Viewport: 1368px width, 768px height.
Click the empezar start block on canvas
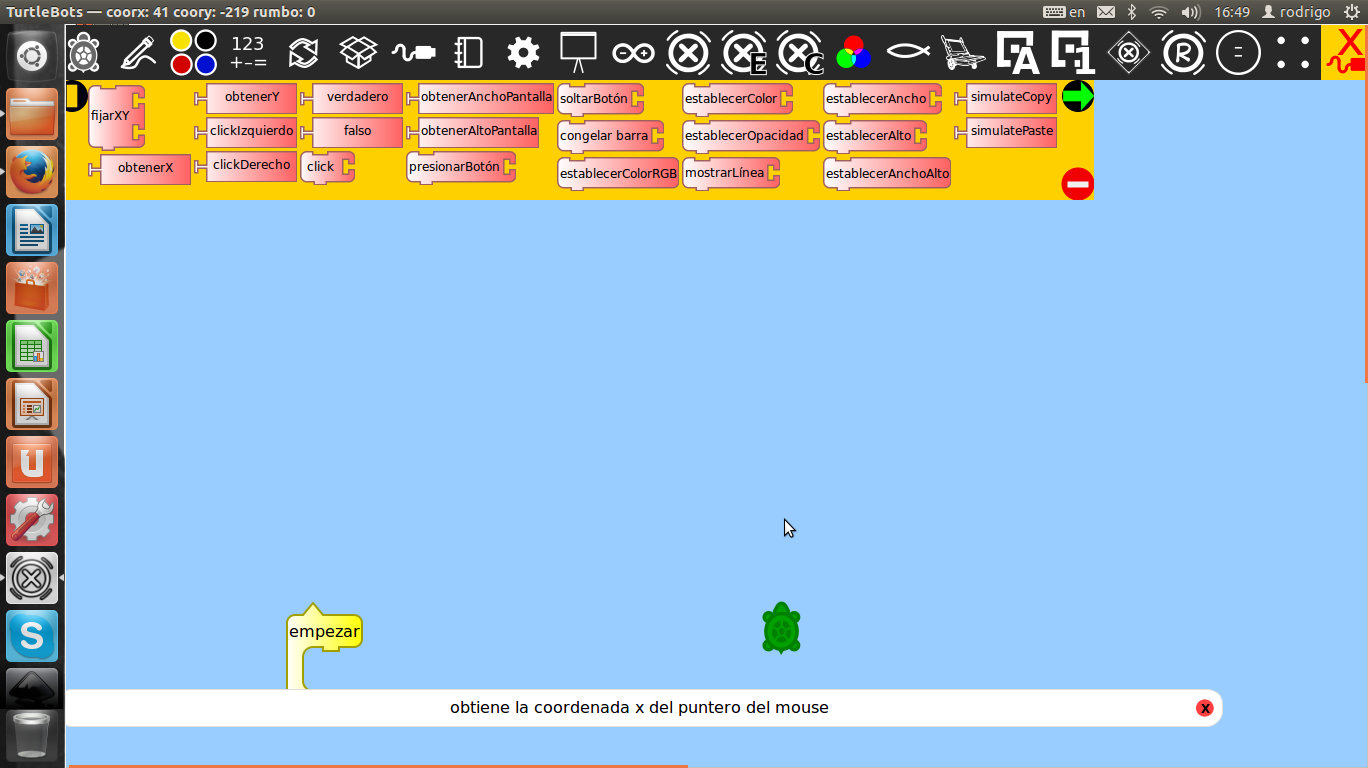point(324,632)
